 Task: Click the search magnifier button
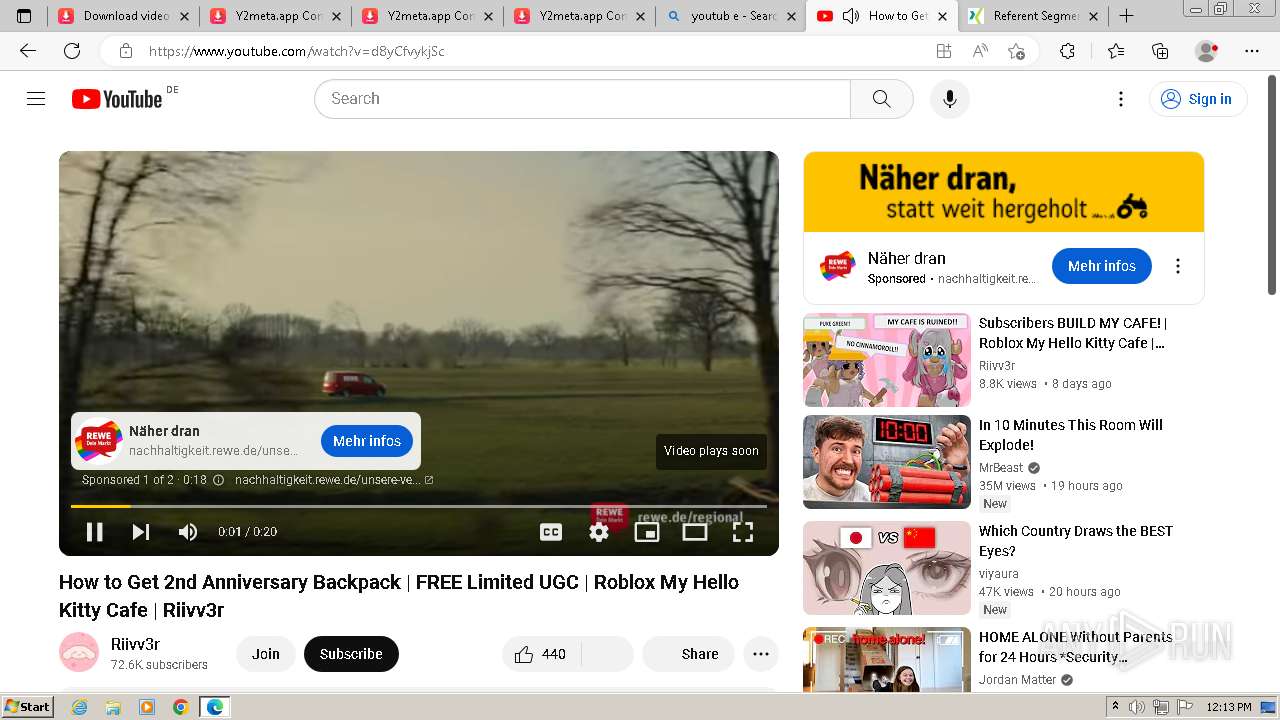(881, 99)
